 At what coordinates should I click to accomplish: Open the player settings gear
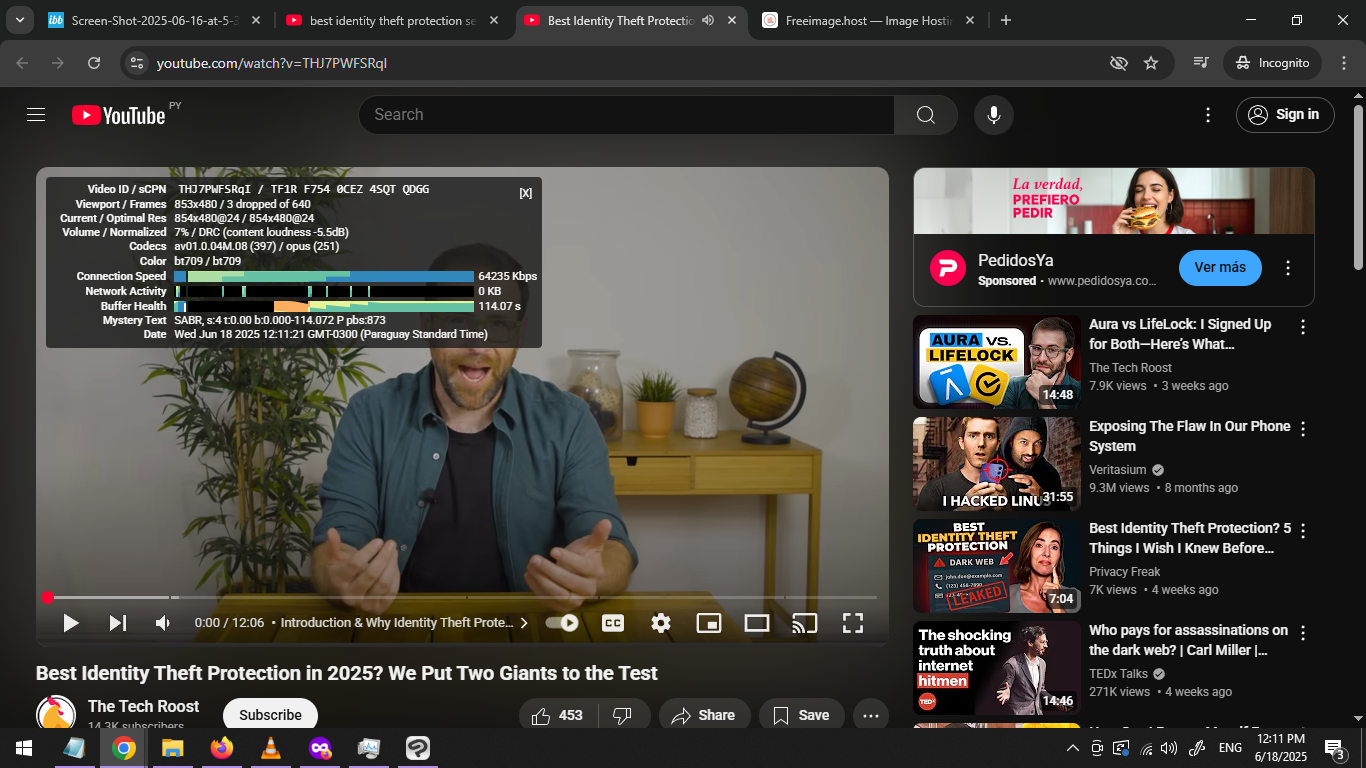[661, 623]
